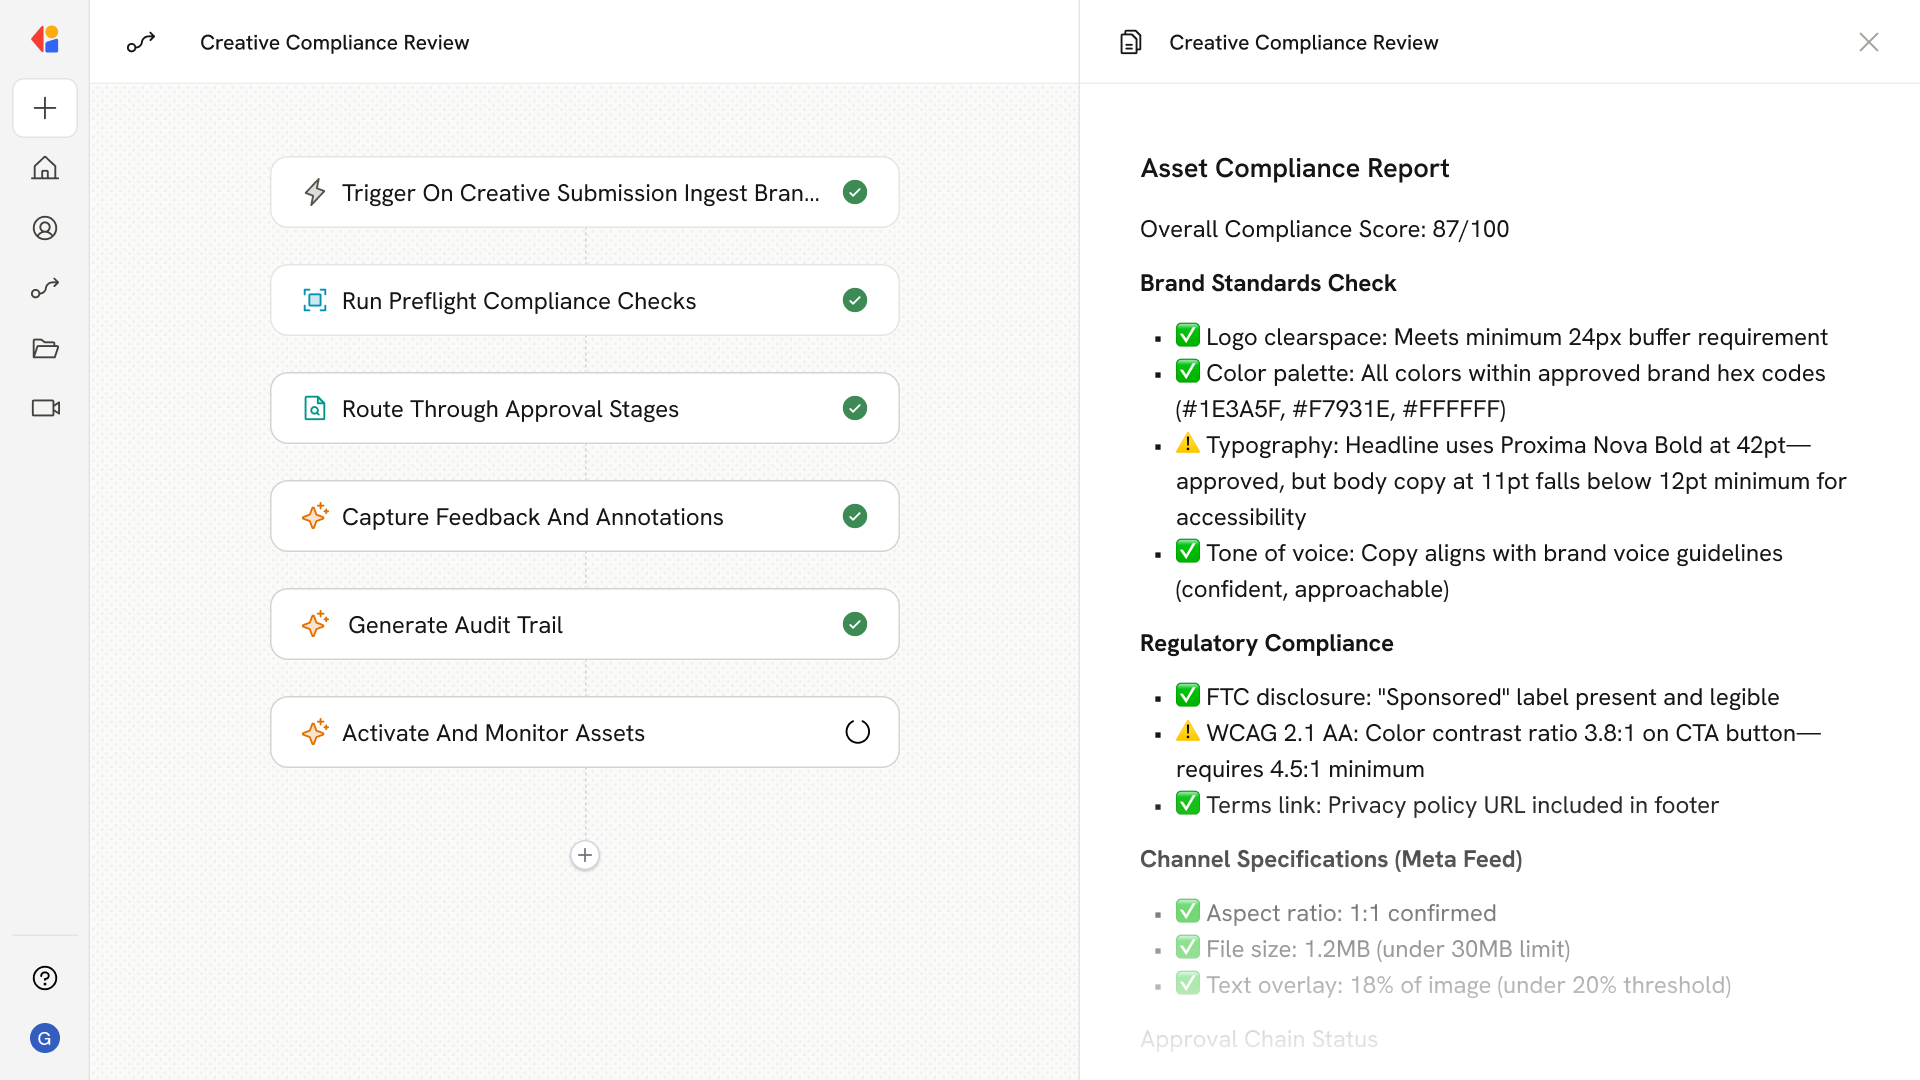The height and width of the screenshot is (1080, 1920).
Task: Click the workflow path icon beside title
Action: coord(141,42)
